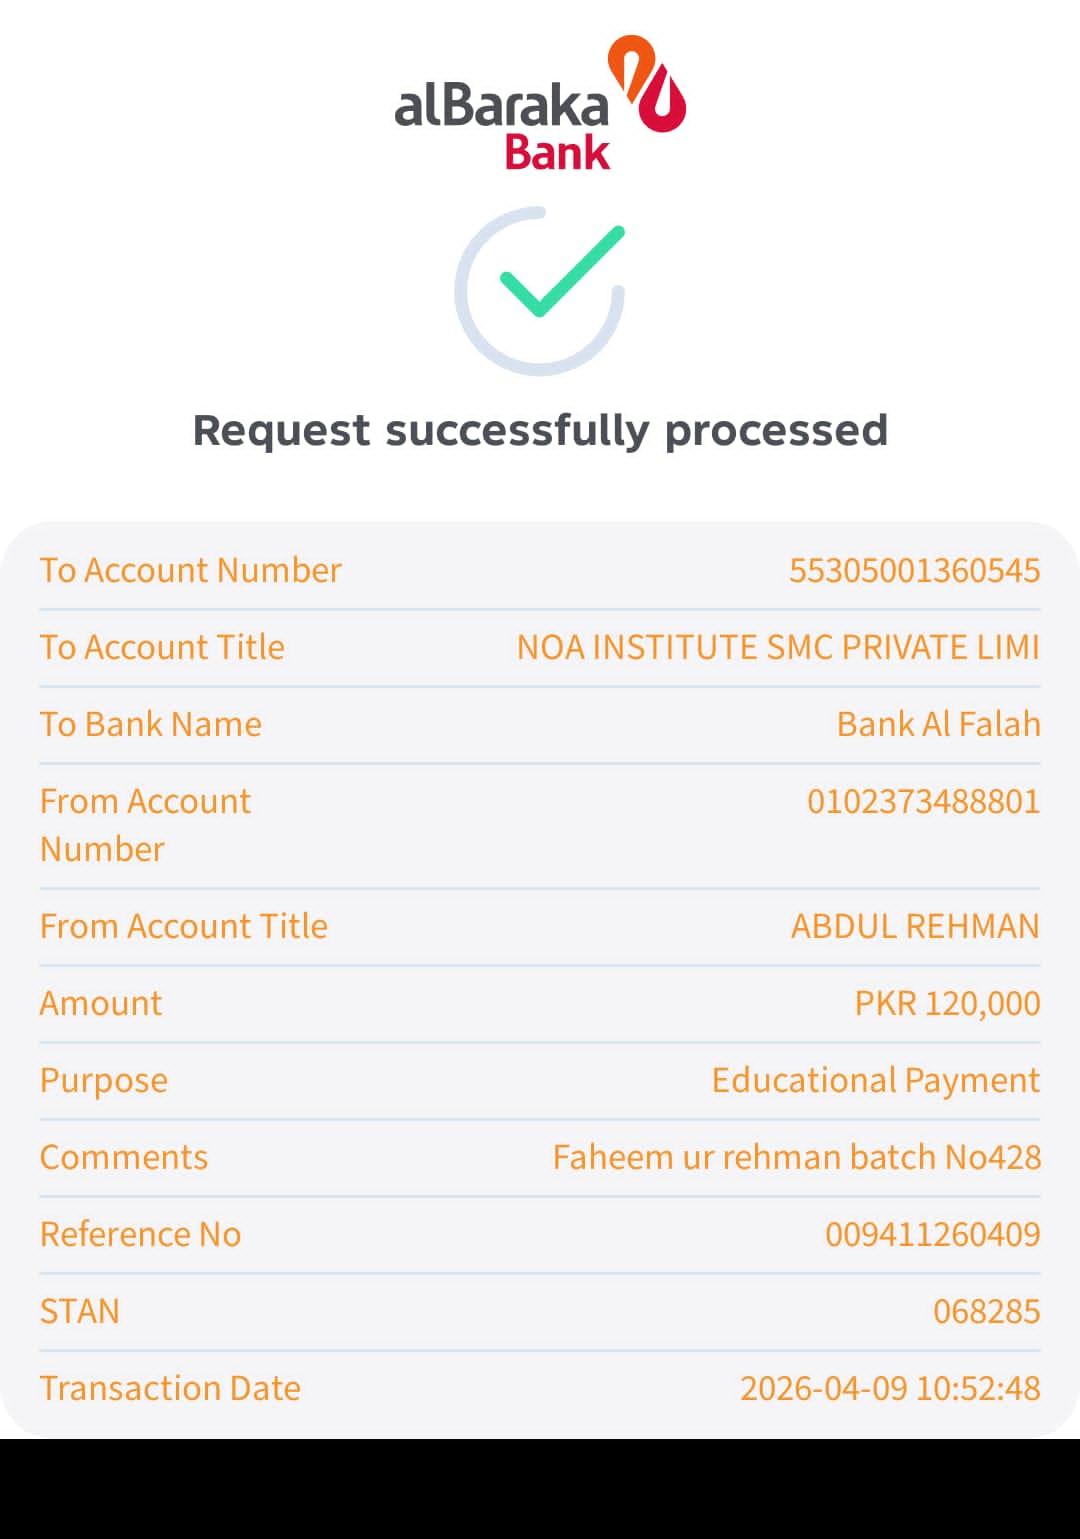Select the Educational Payment purpose value
This screenshot has height=1539, width=1080.
(875, 1080)
